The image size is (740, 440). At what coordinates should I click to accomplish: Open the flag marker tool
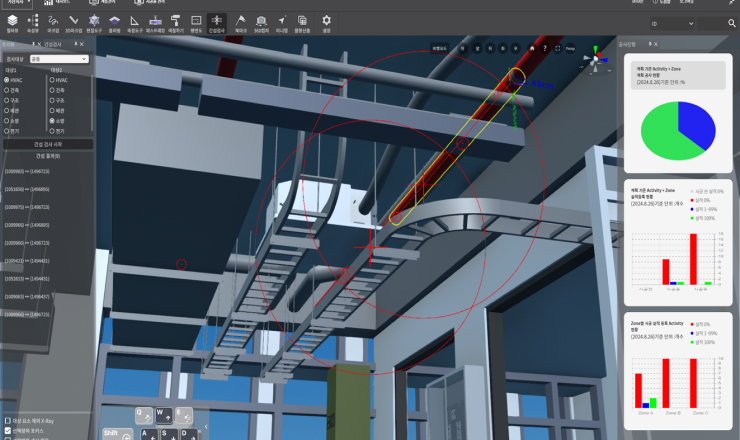tap(240, 20)
